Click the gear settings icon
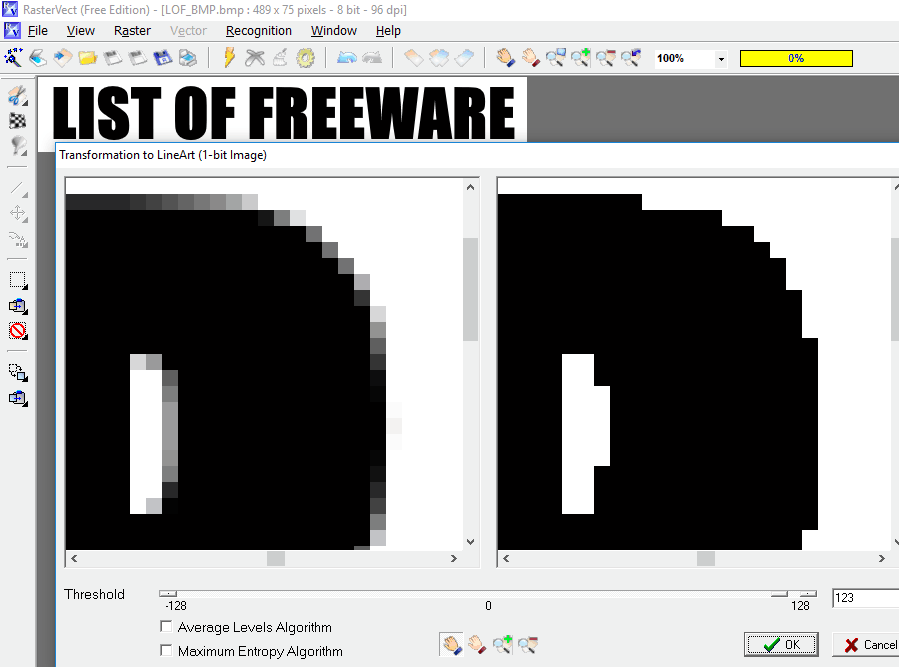 click(306, 57)
